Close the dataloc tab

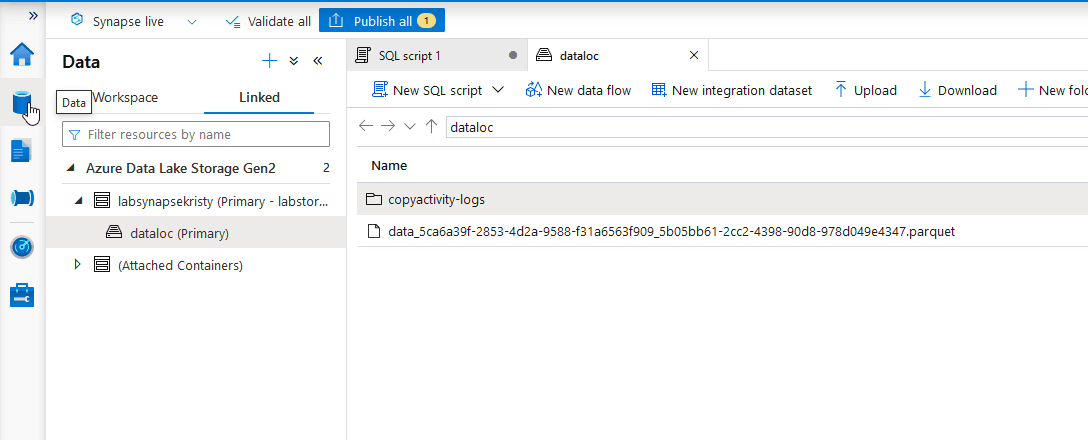[694, 55]
